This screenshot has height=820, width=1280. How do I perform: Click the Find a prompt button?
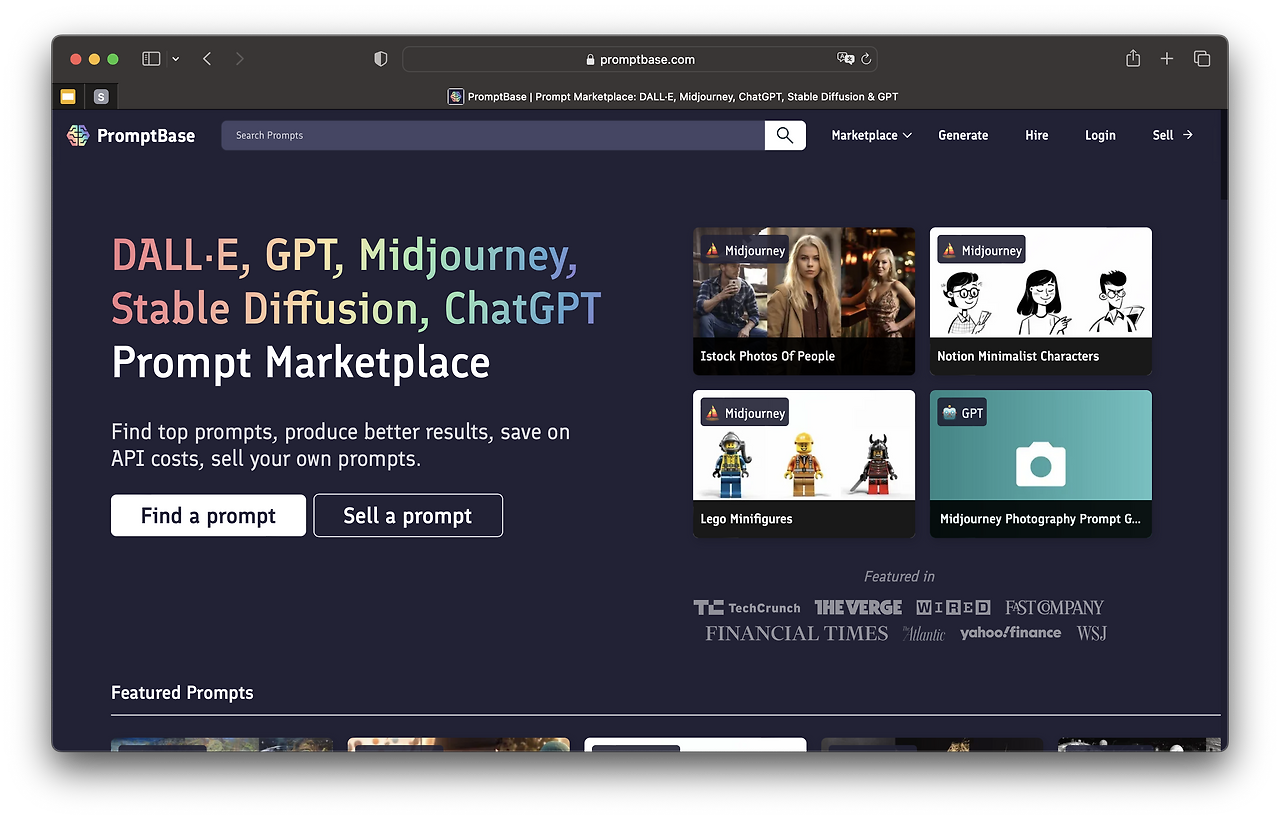point(208,515)
